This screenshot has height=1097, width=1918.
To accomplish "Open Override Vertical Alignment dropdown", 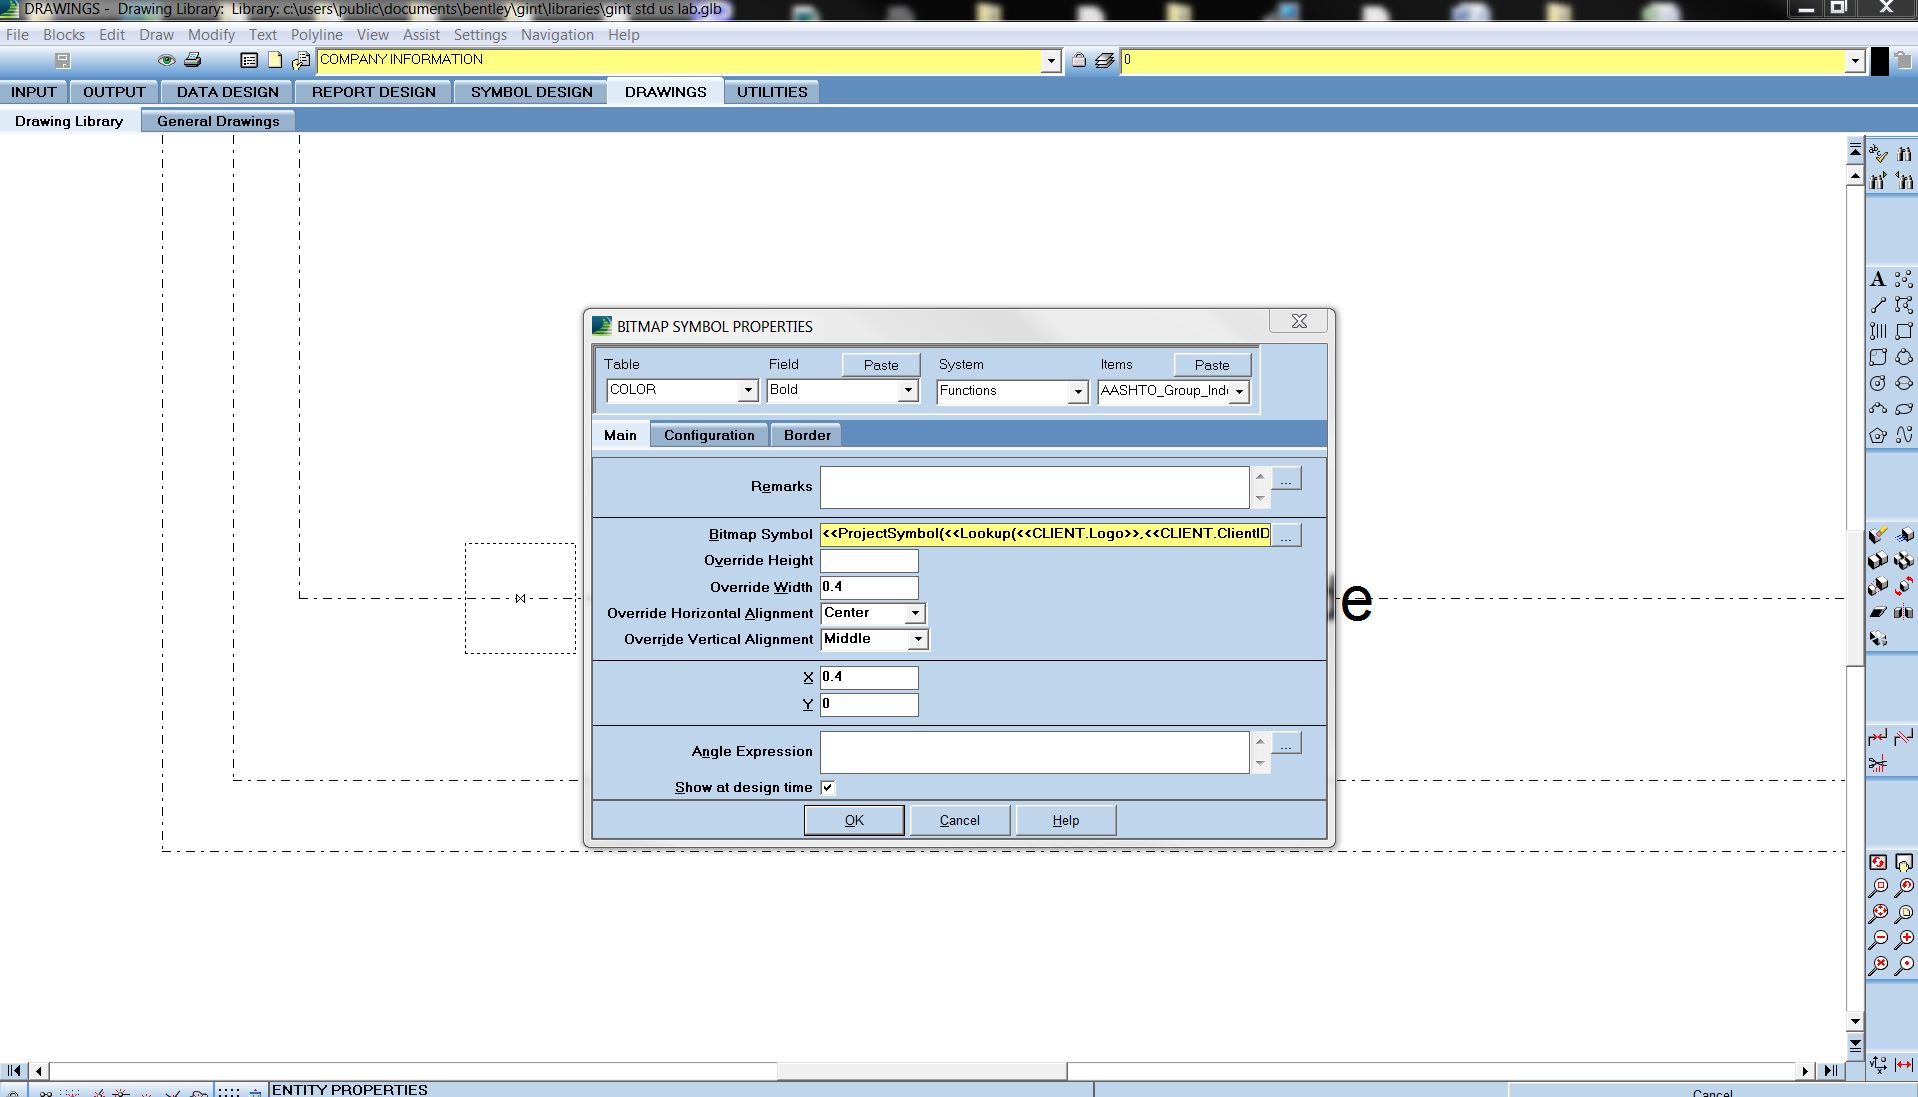I will point(918,639).
